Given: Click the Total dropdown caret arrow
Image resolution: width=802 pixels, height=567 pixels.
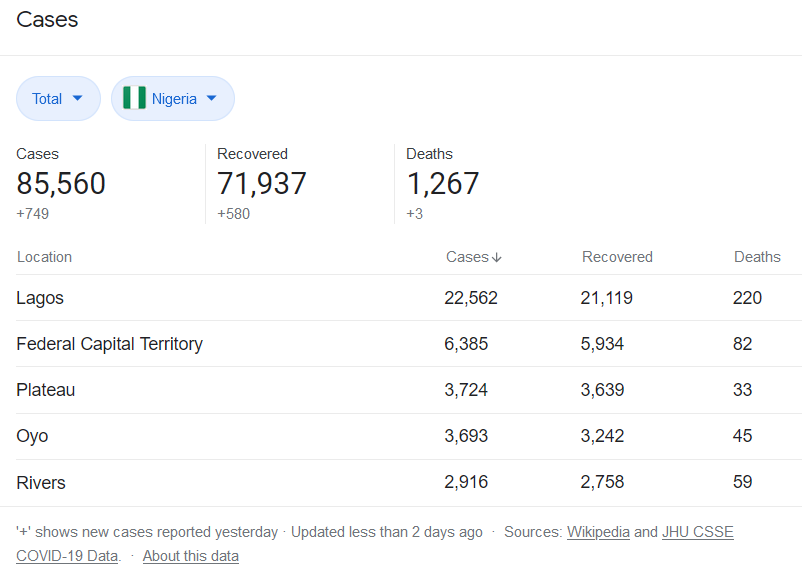Looking at the screenshot, I should 78,98.
